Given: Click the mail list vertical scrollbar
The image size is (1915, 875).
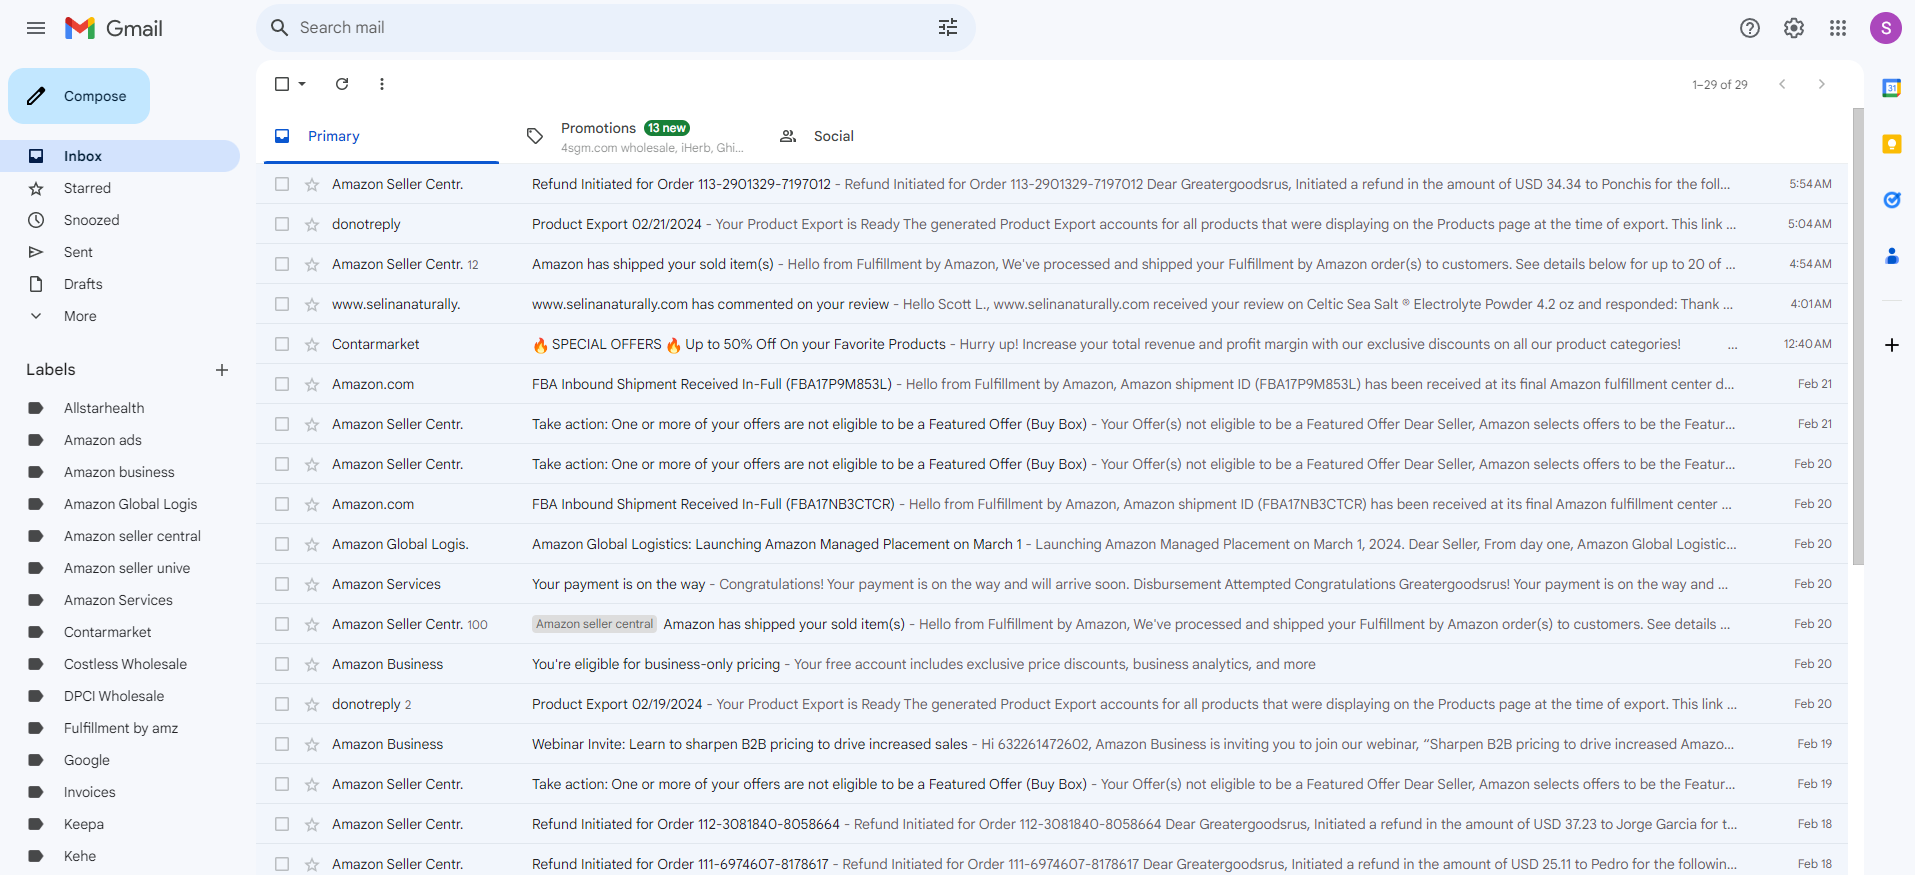Looking at the screenshot, I should click(x=1858, y=336).
